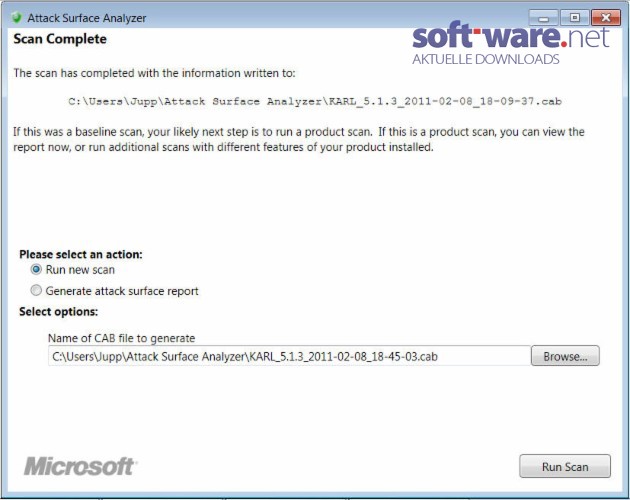
Task: Start scanning with the Run Scan button
Action: pos(565,466)
